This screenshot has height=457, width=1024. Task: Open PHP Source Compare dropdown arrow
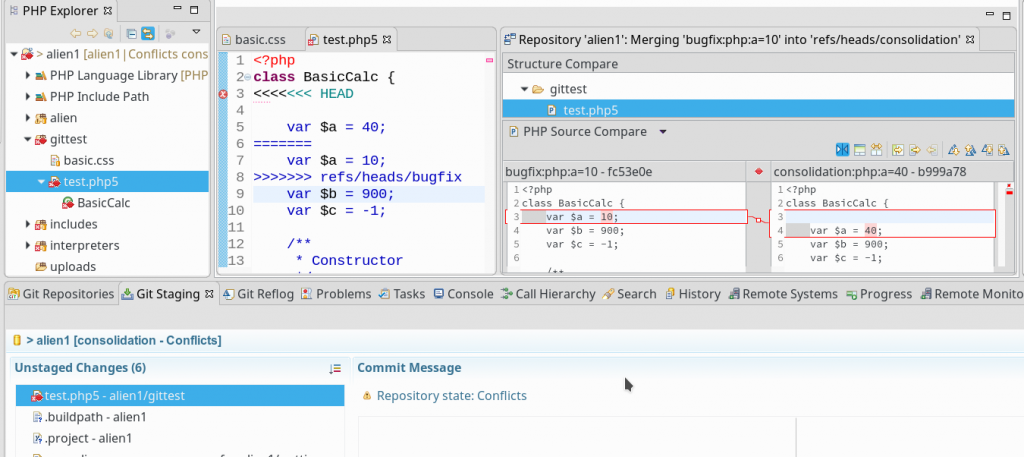[x=662, y=132]
